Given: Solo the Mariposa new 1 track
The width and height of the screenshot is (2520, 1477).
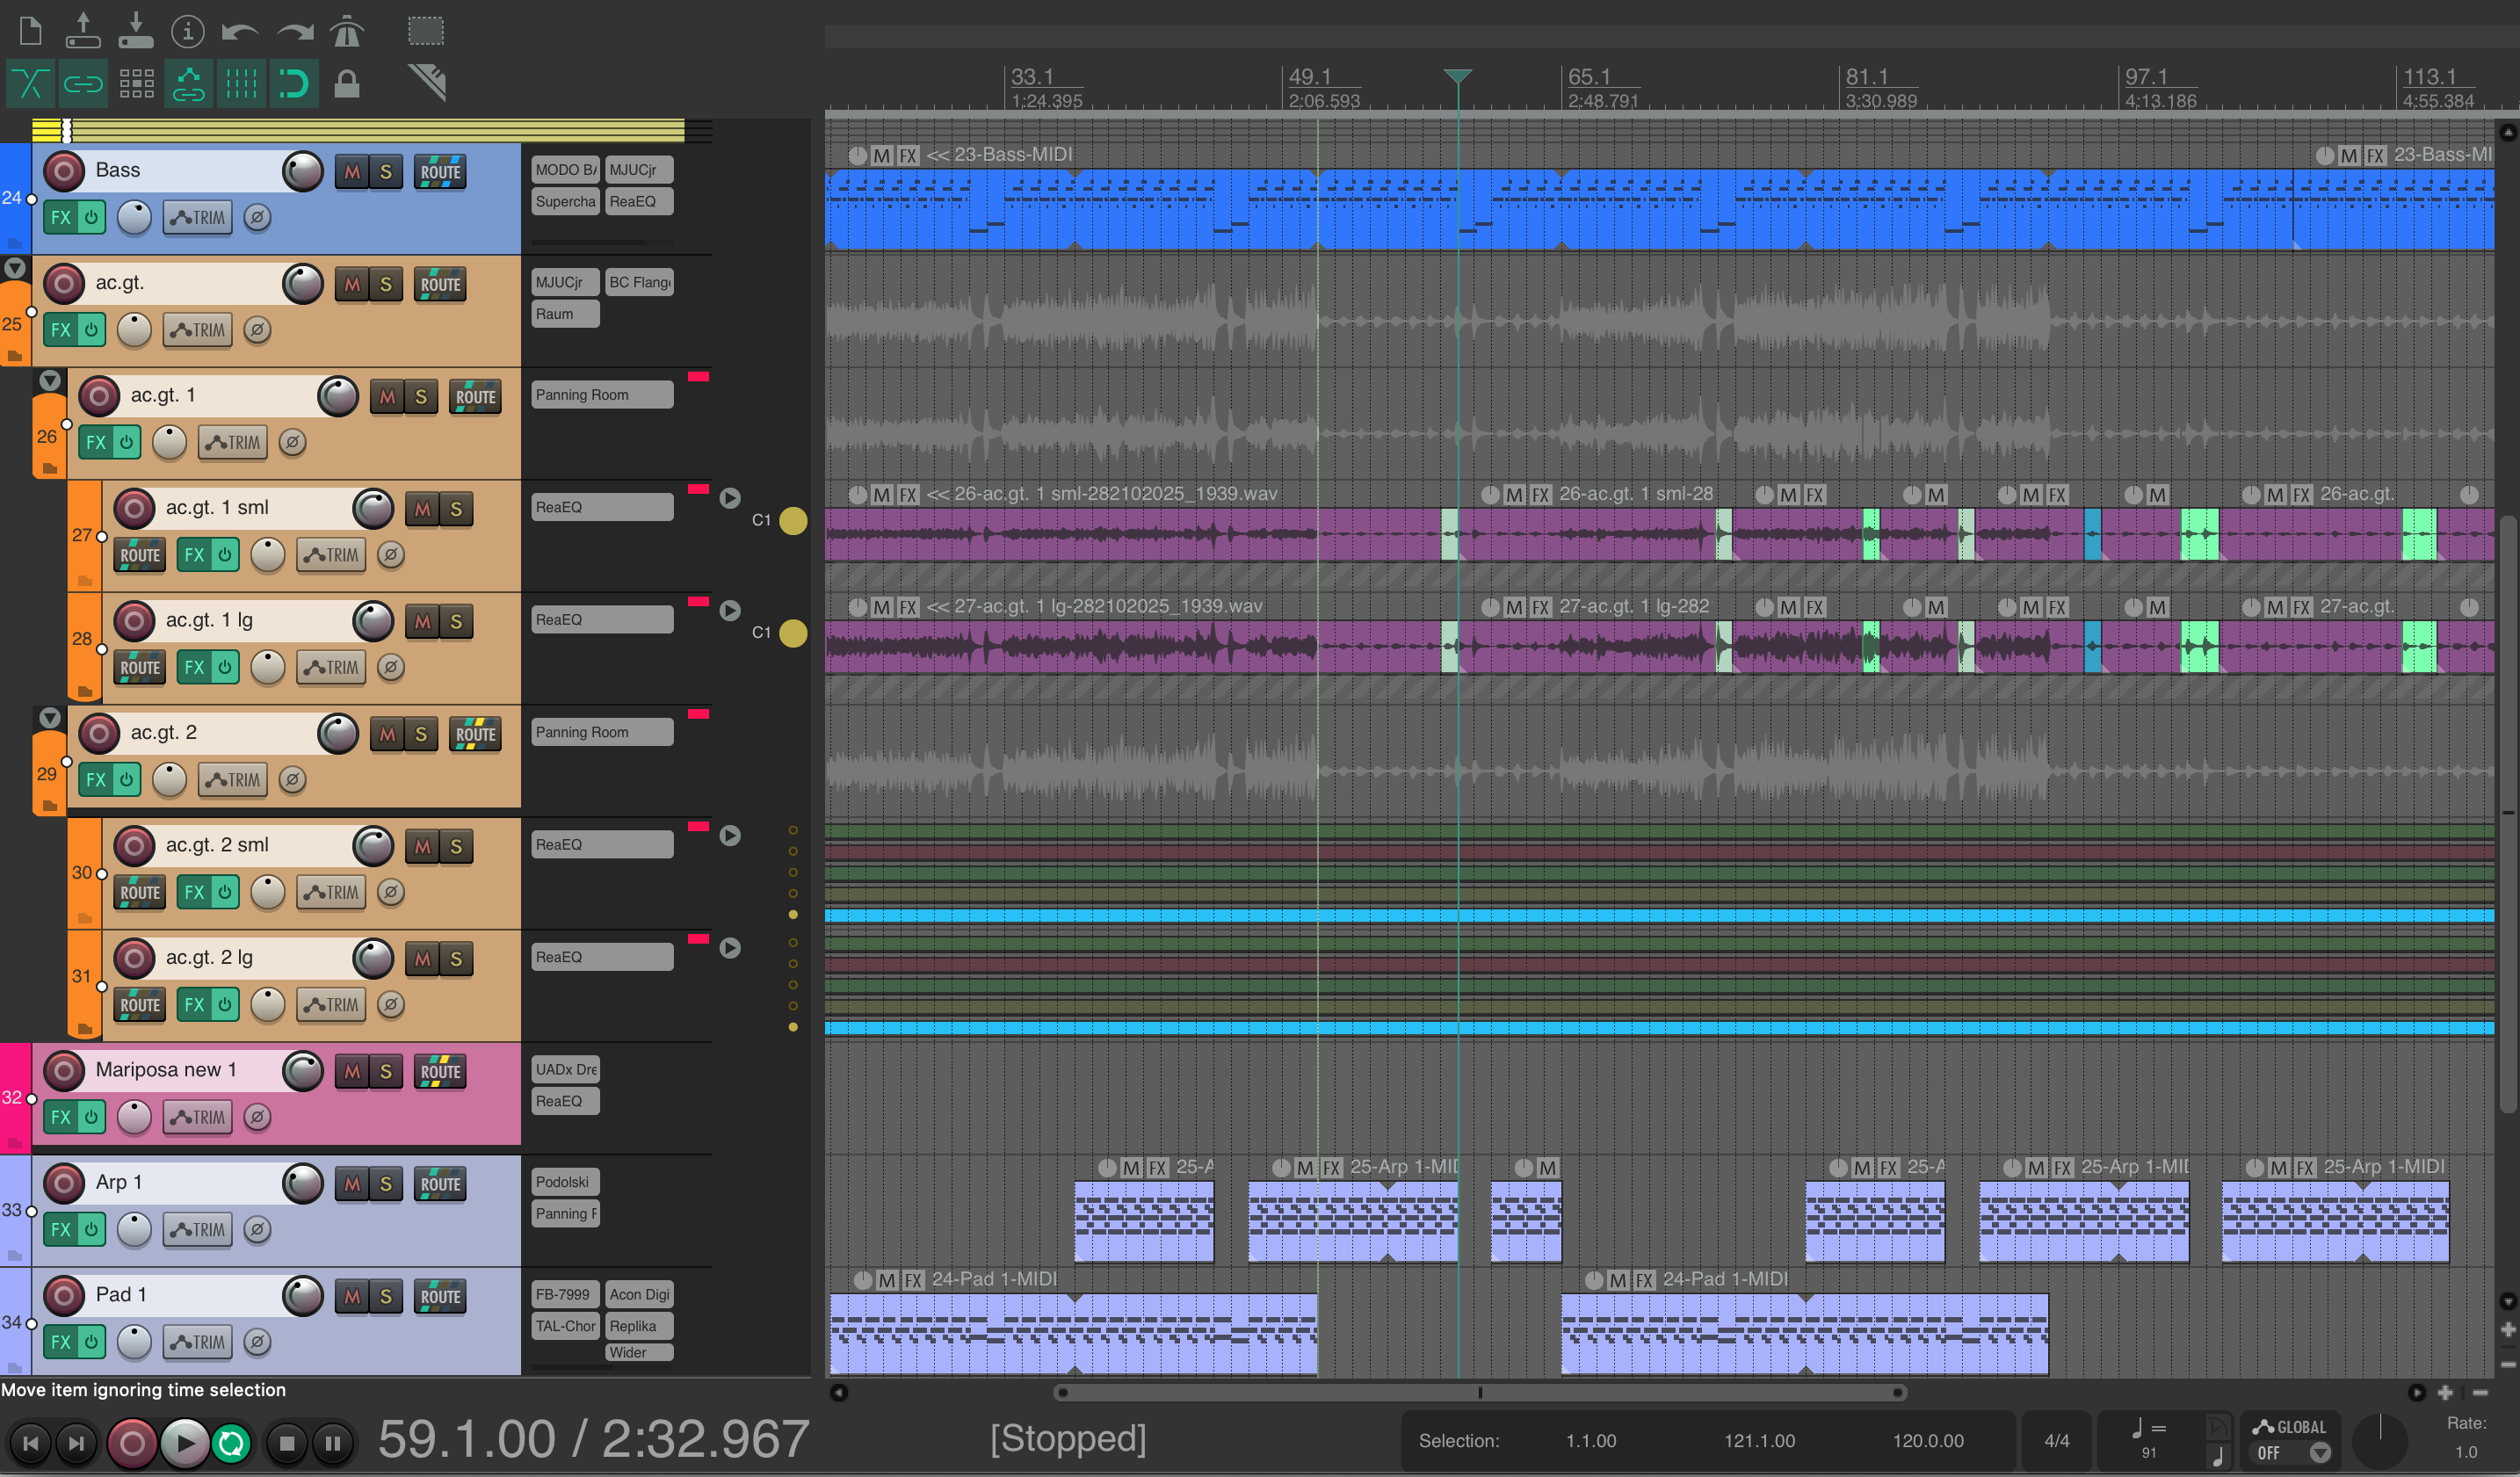Looking at the screenshot, I should click(x=385, y=1072).
